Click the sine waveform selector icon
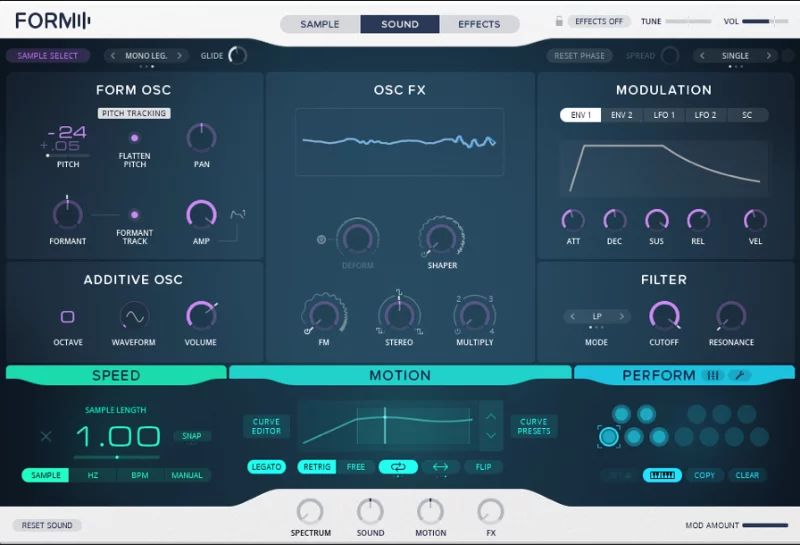 [134, 316]
